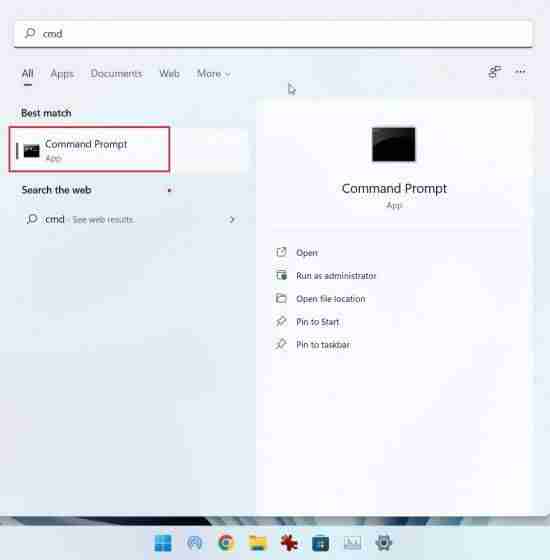Click the magnifier icon beside cmd web result
This screenshot has width=550, height=560.
32,219
